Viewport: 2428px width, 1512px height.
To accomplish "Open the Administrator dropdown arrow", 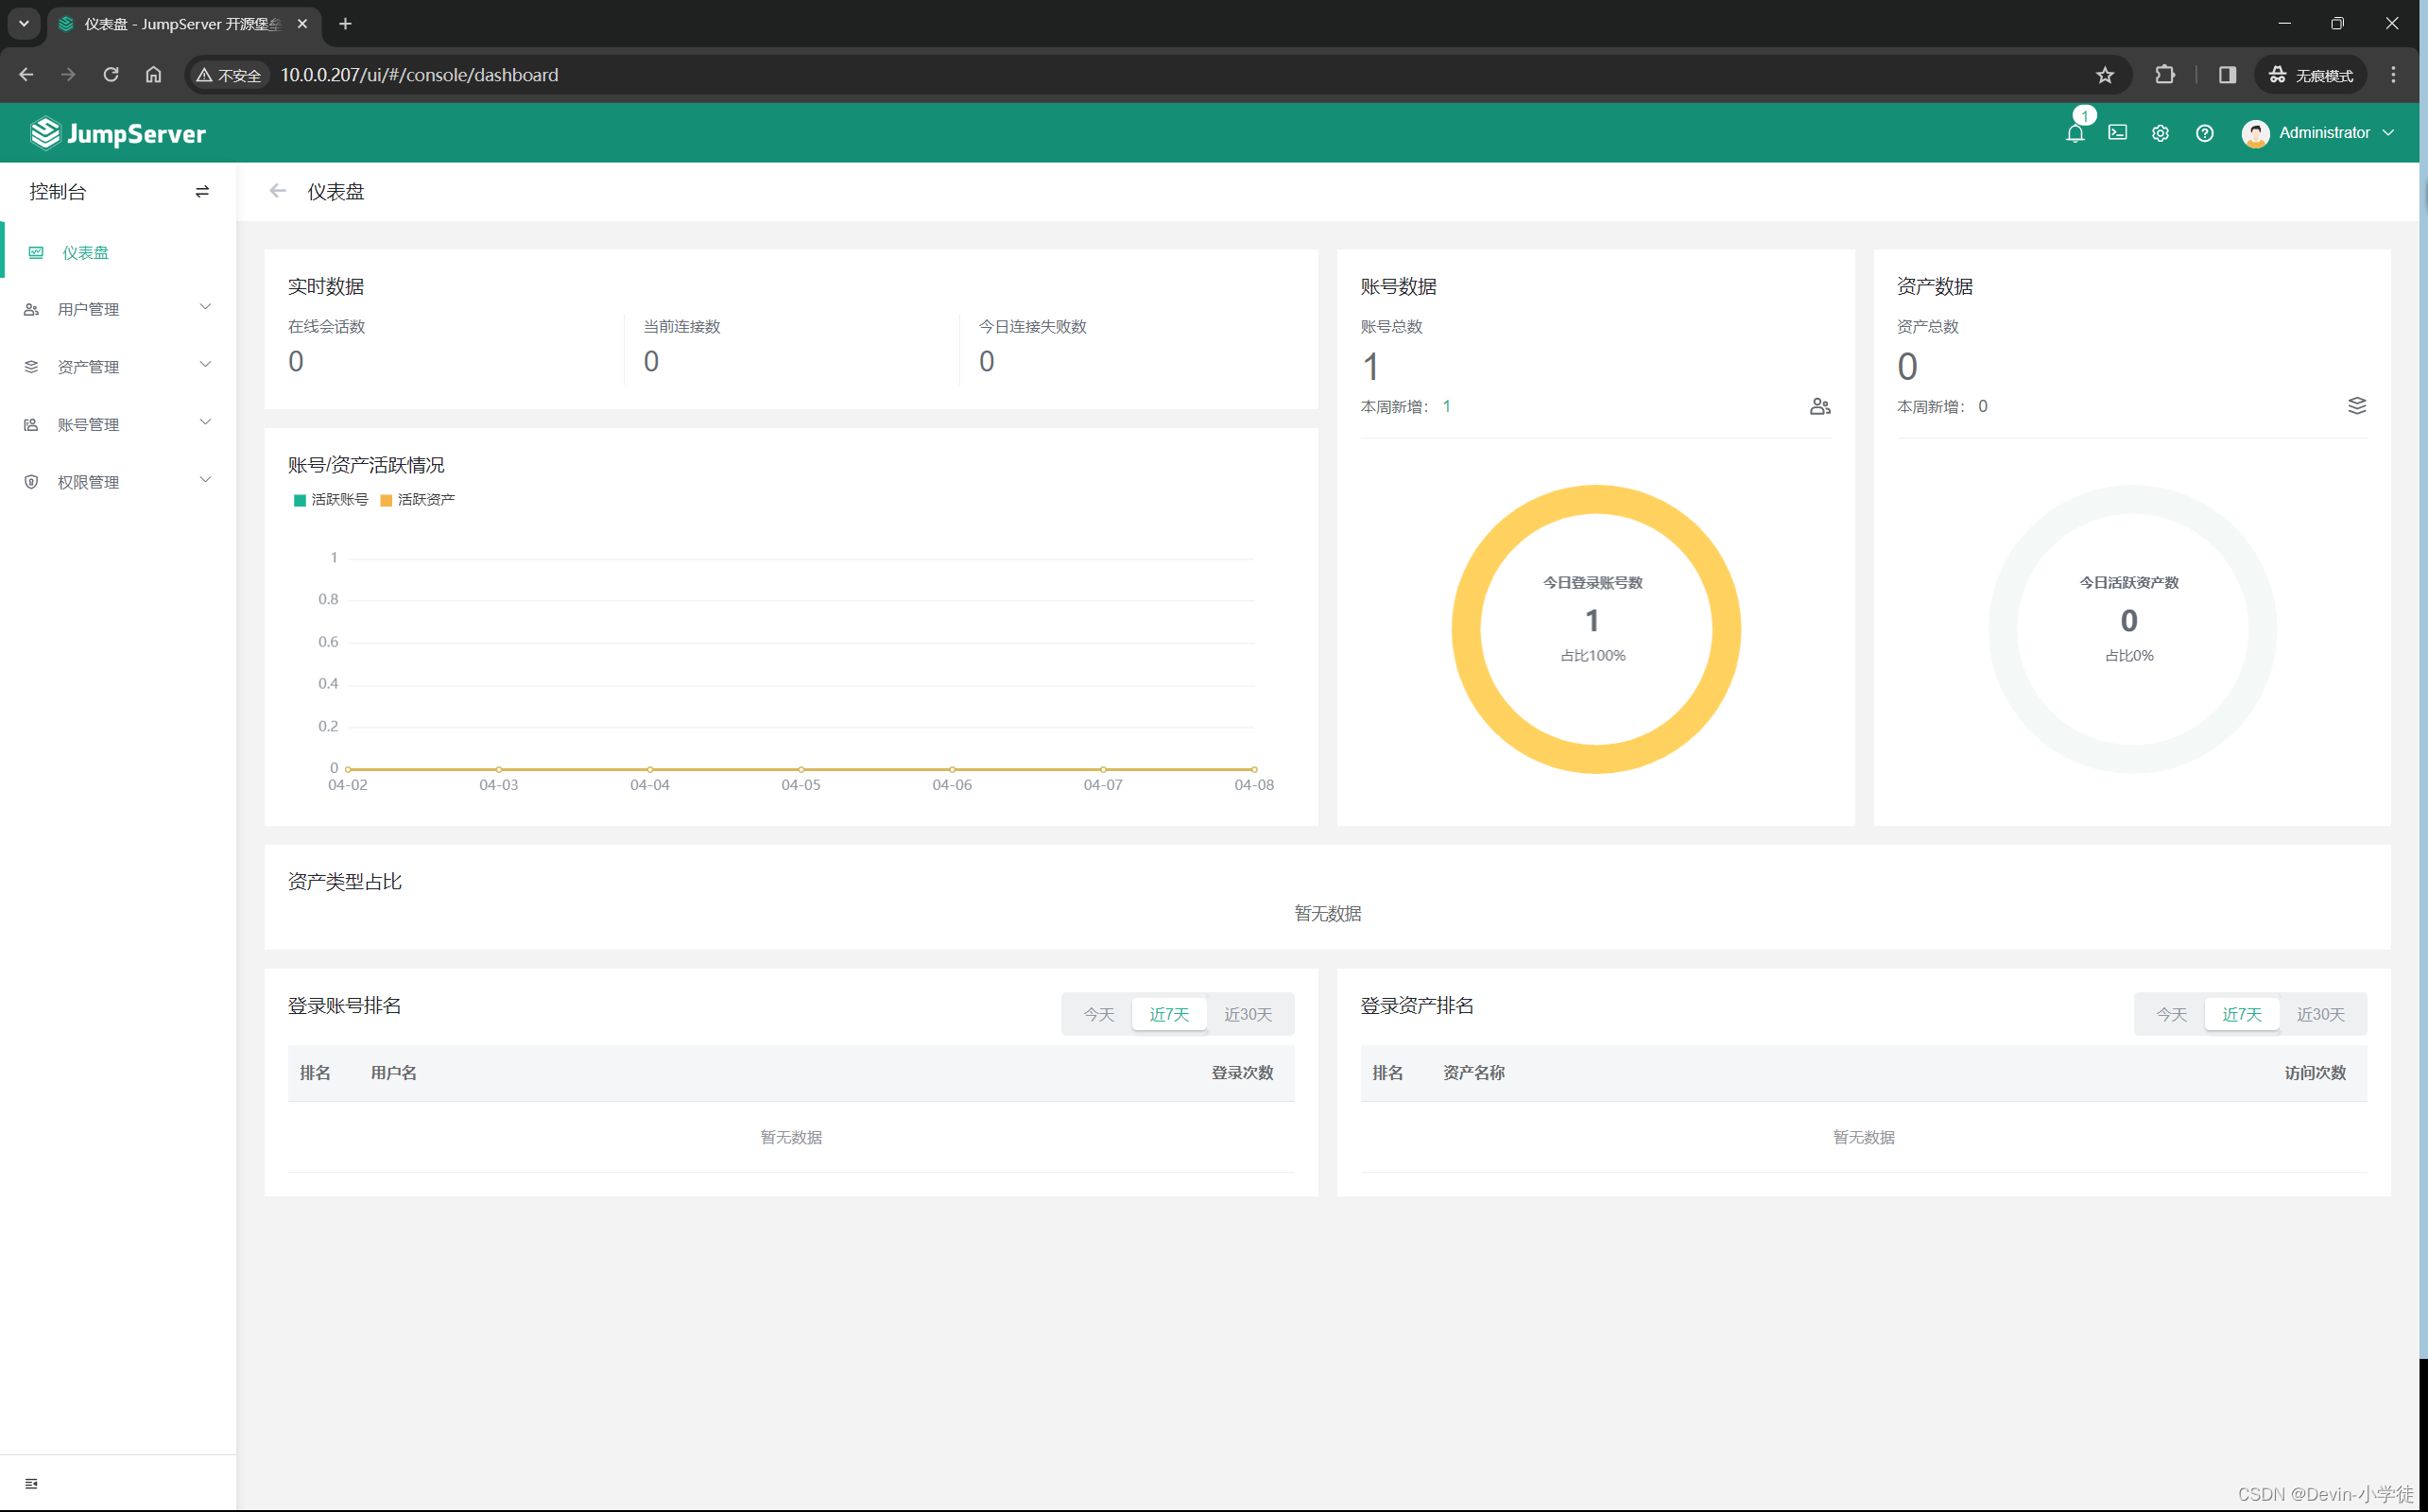I will click(2388, 133).
